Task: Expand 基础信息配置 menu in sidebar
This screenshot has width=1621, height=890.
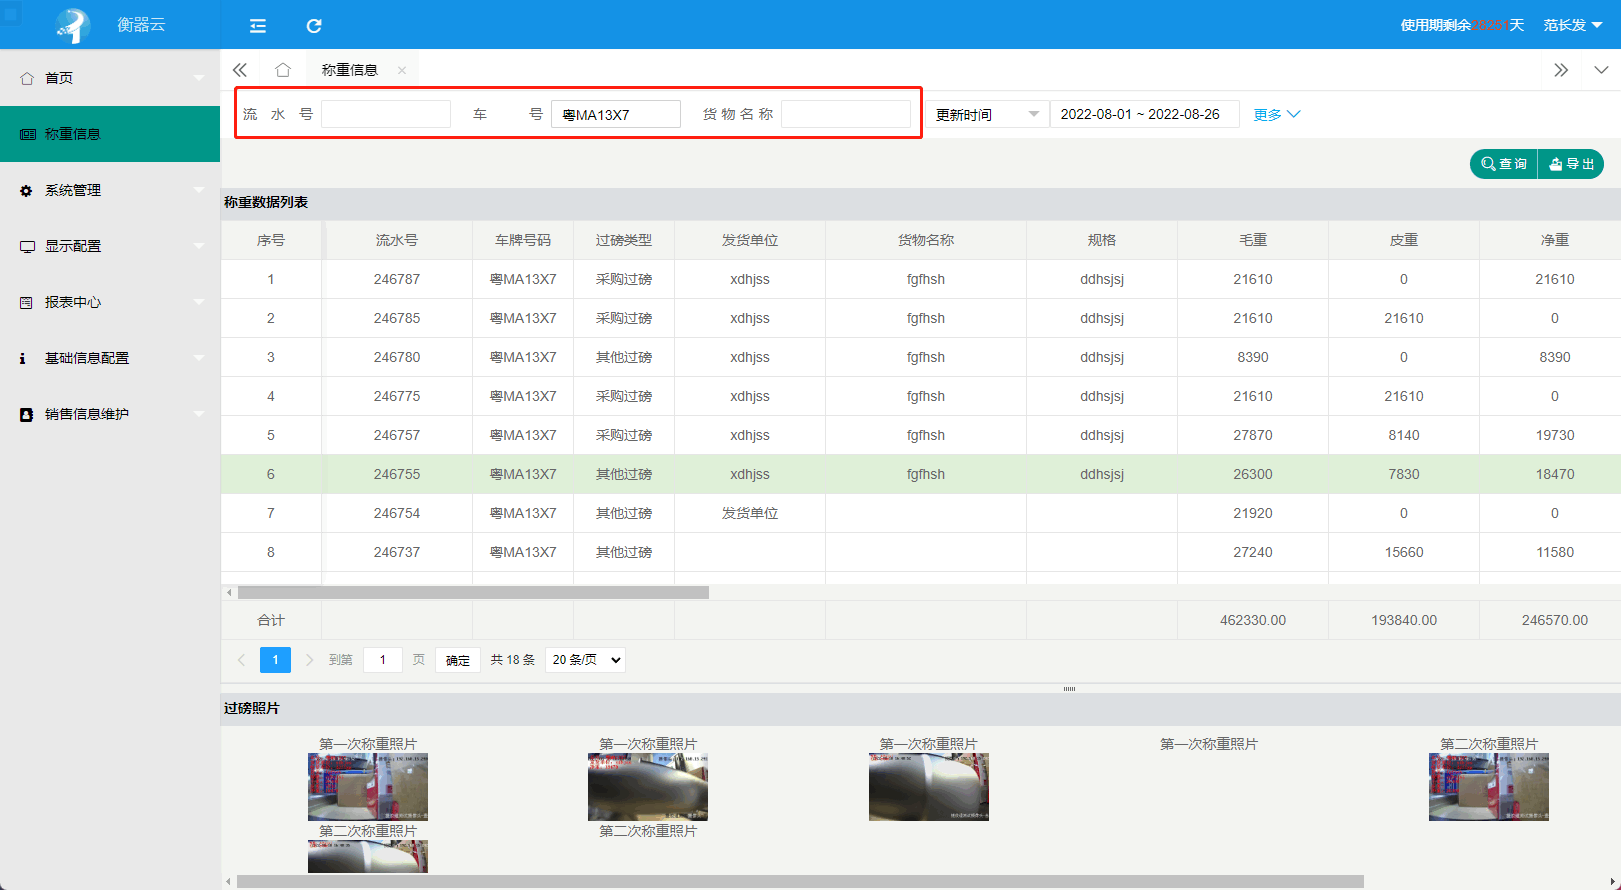Action: (x=110, y=358)
